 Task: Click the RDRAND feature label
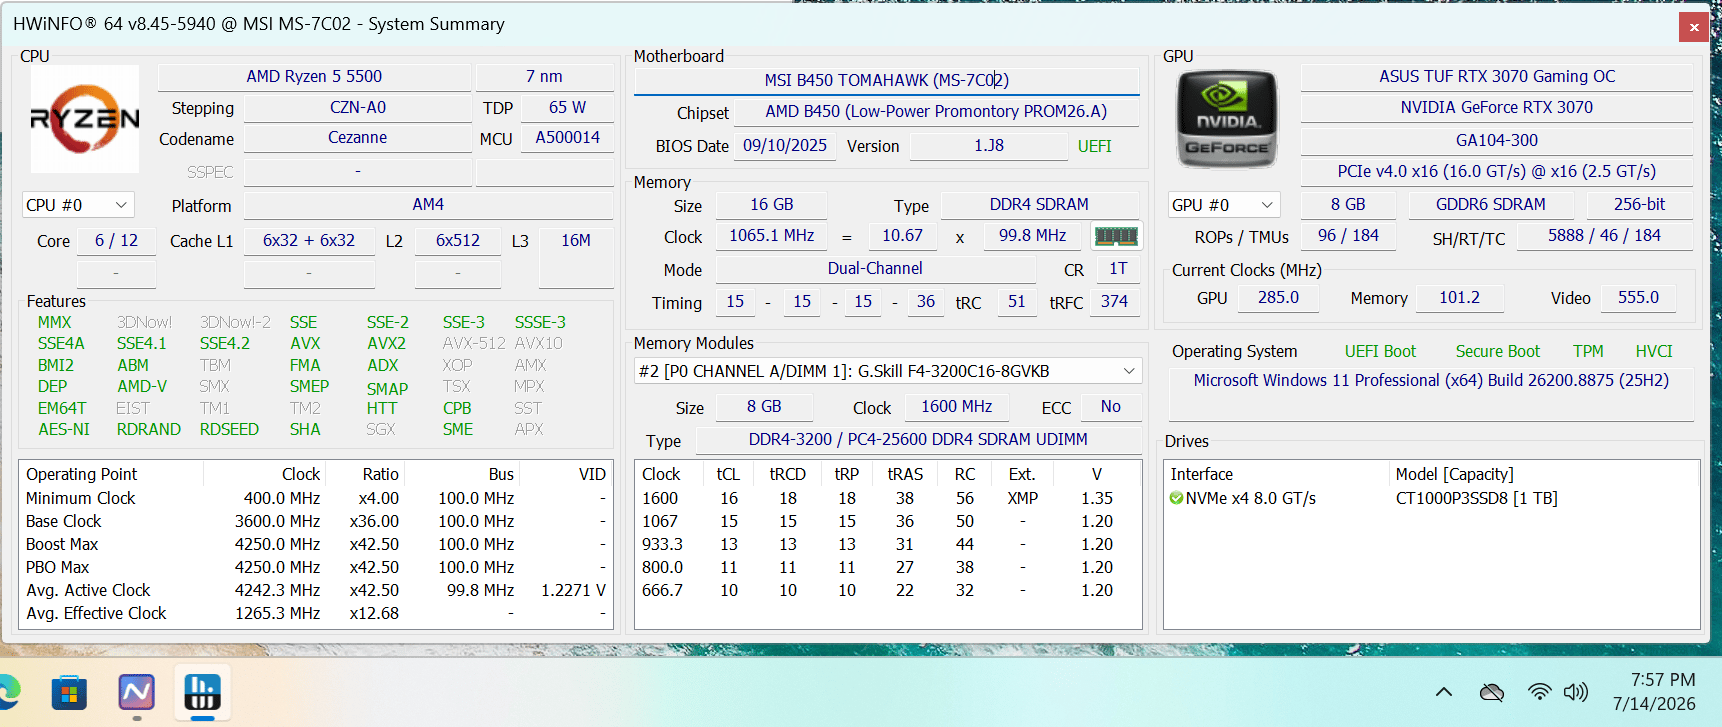click(x=149, y=429)
